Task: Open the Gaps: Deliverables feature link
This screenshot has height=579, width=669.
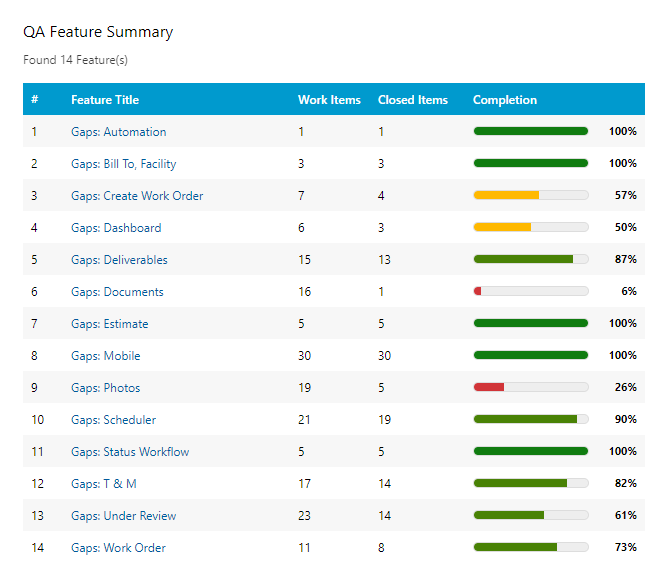Action: click(x=119, y=260)
